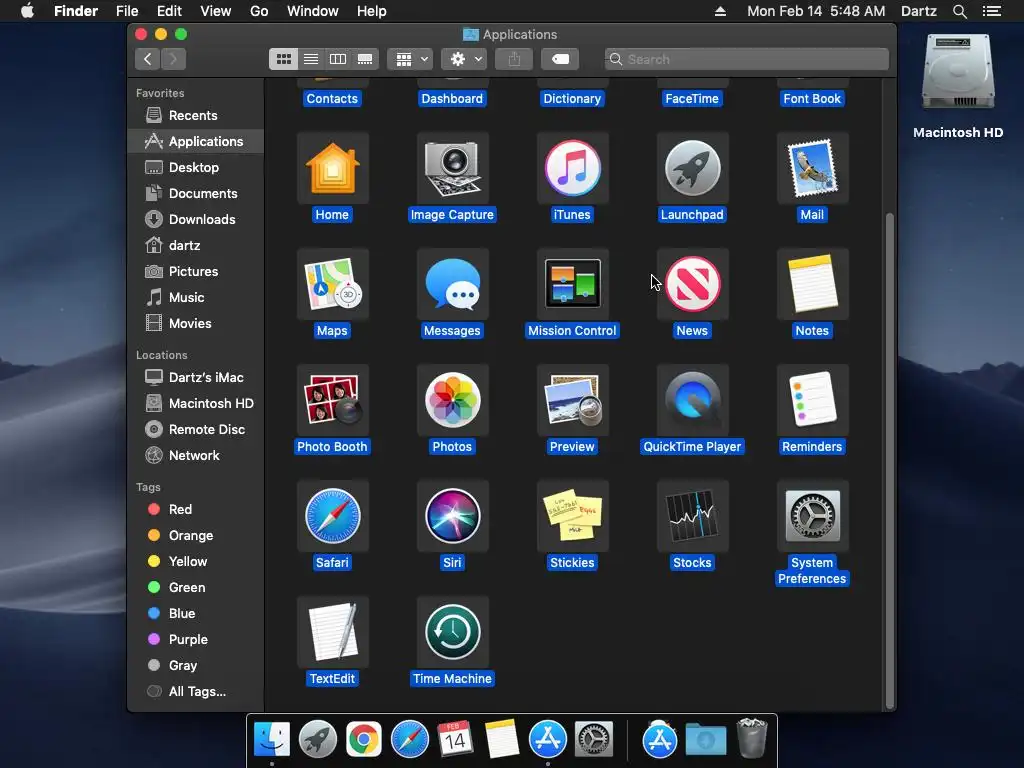Open Calendar from the dock
This screenshot has width=1024, height=768.
455,739
